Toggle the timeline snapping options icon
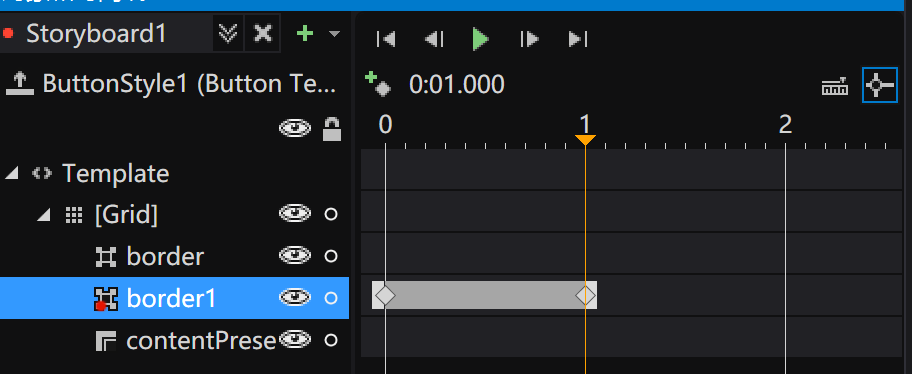The image size is (912, 374). 835,86
